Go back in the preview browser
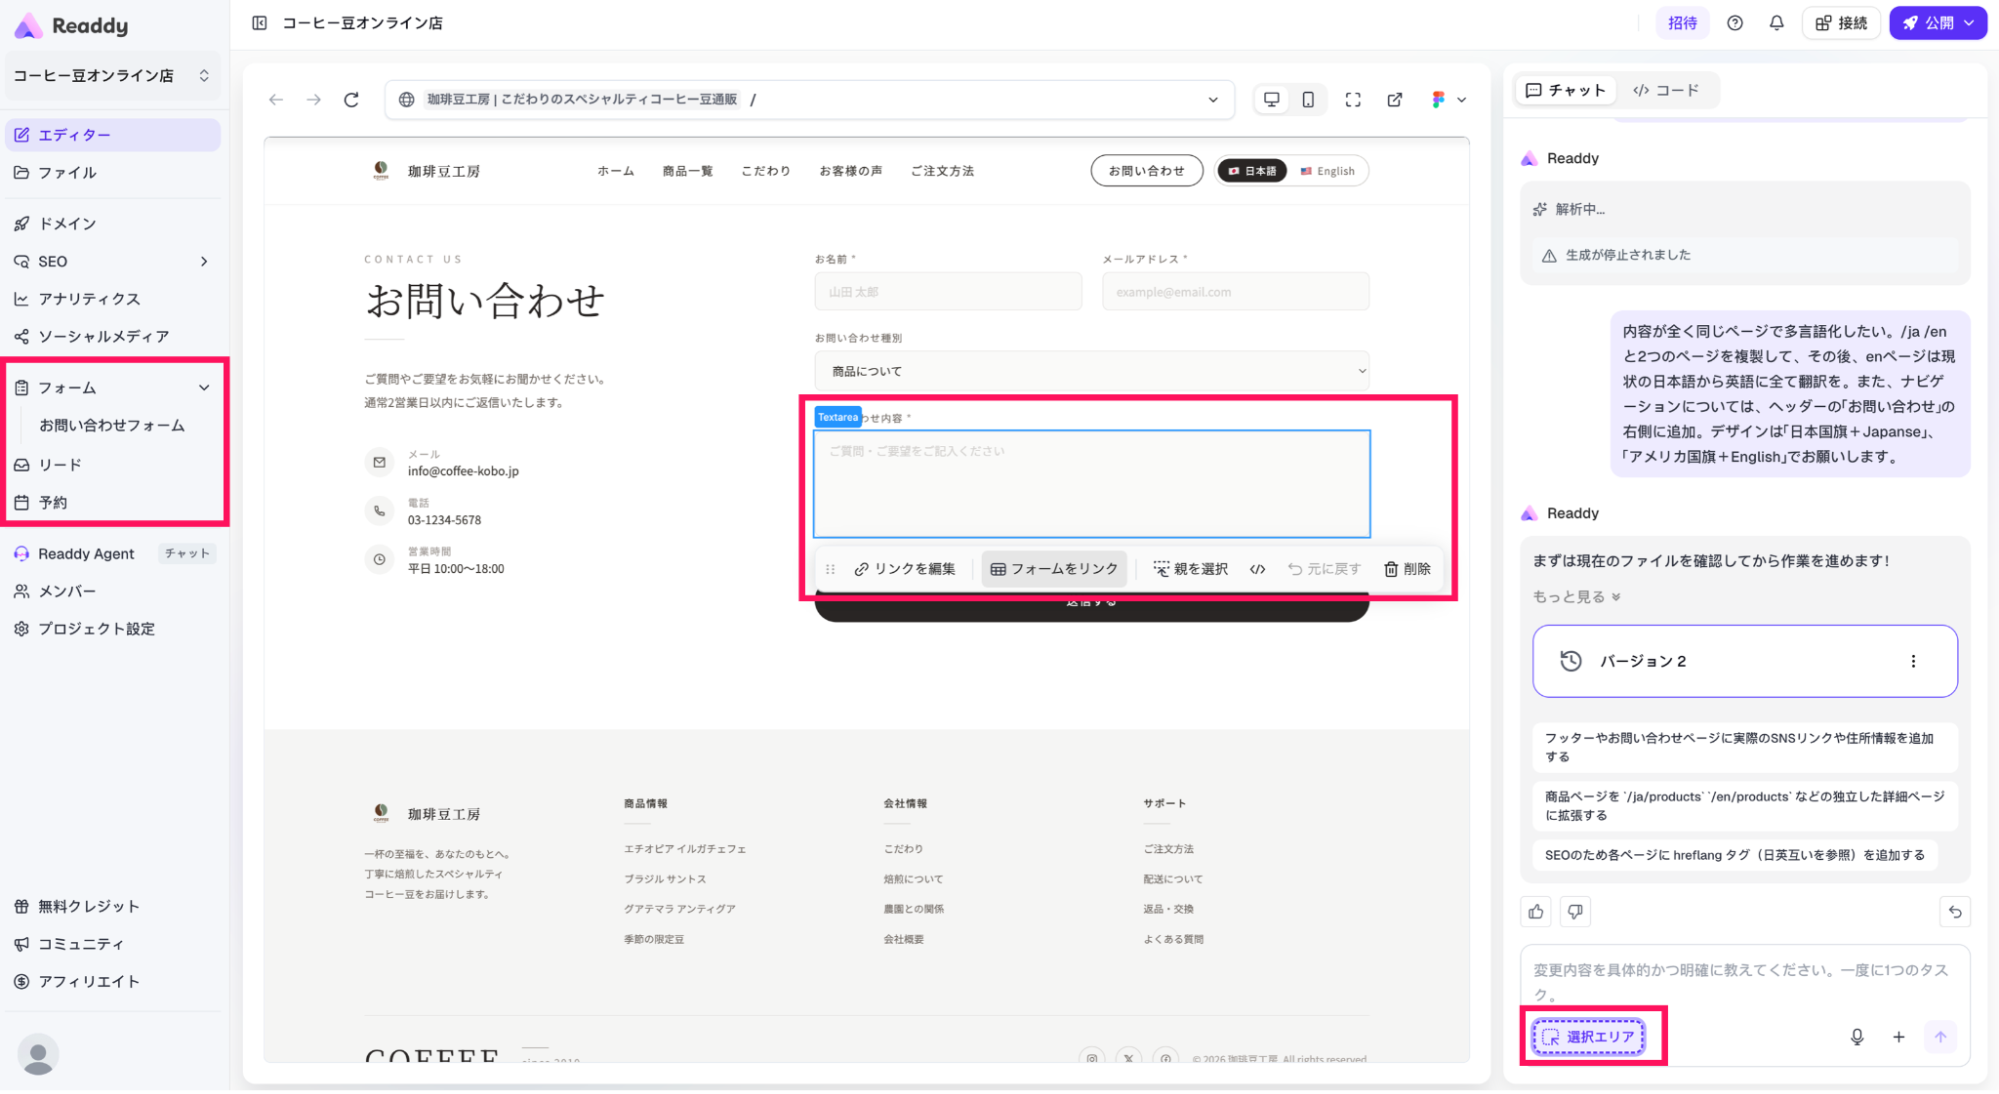 coord(276,99)
